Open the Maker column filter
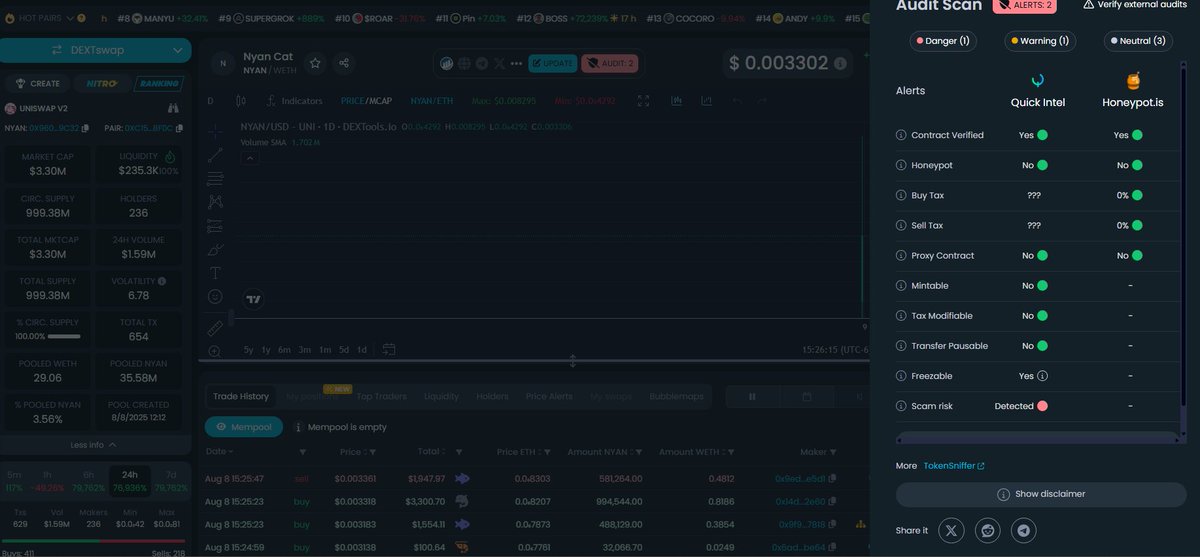Screen dimensions: 1200x557 (835, 452)
